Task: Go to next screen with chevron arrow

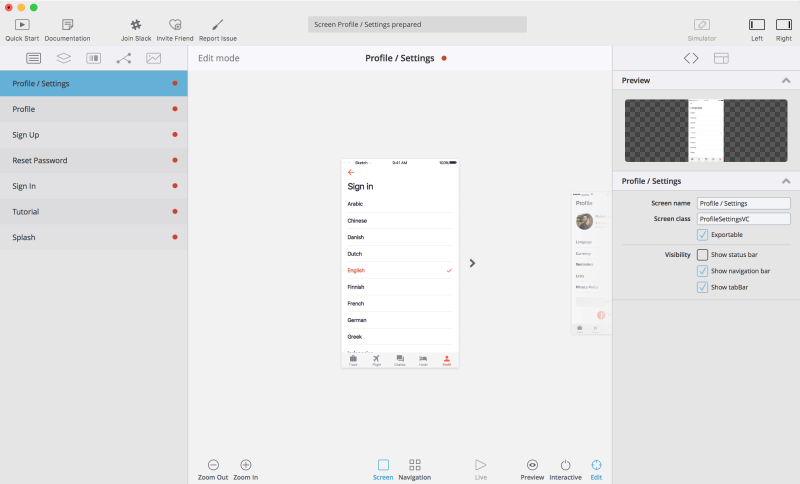Action: pyautogui.click(x=472, y=263)
